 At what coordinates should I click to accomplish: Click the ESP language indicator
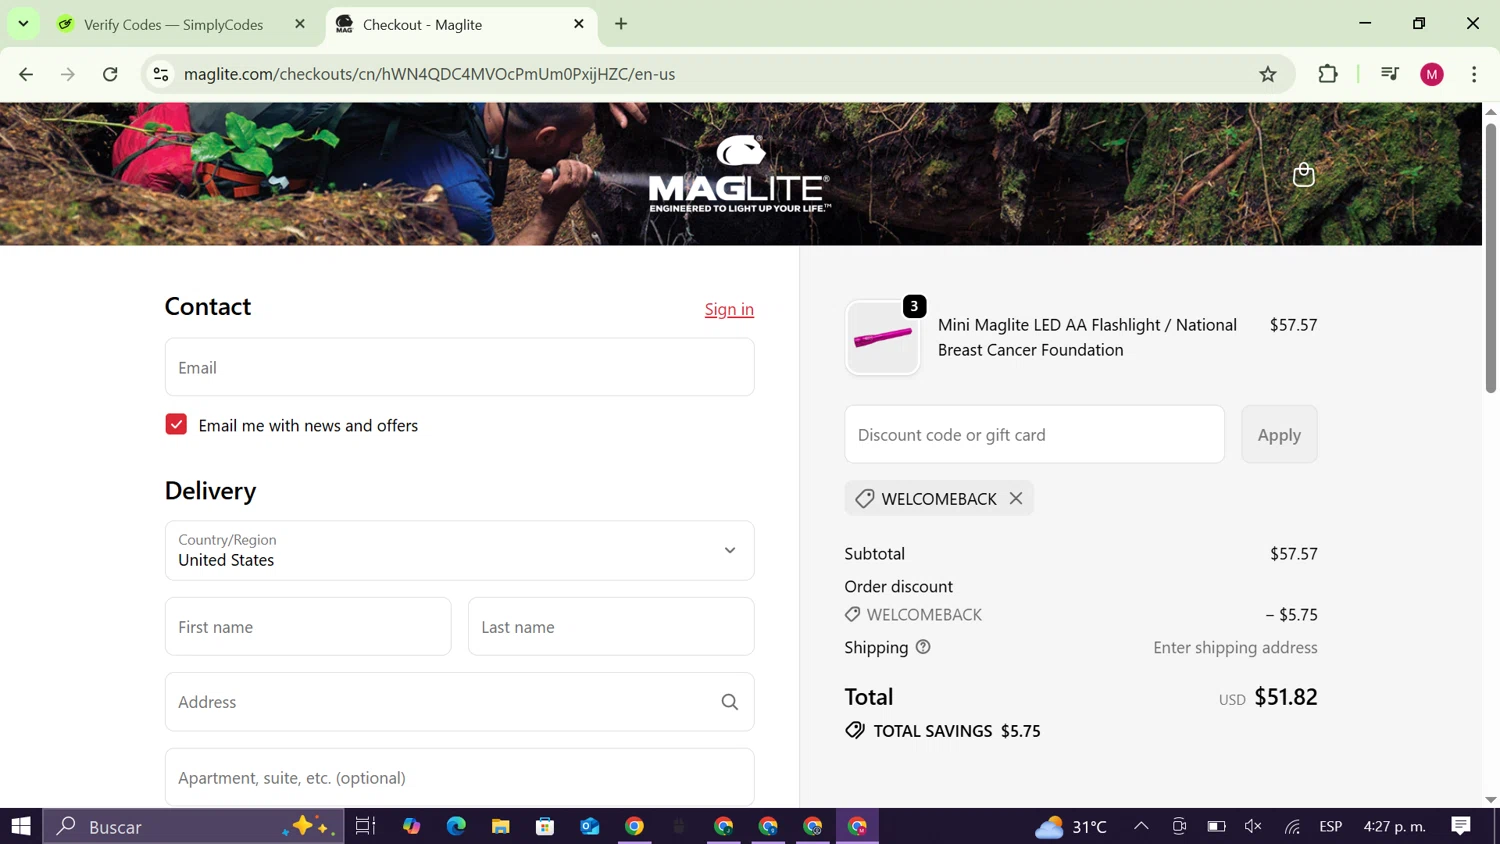point(1330,826)
